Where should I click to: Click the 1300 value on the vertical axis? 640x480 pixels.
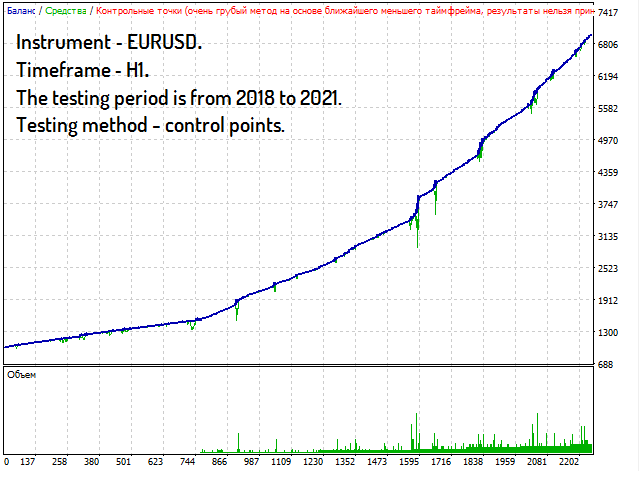[x=609, y=333]
